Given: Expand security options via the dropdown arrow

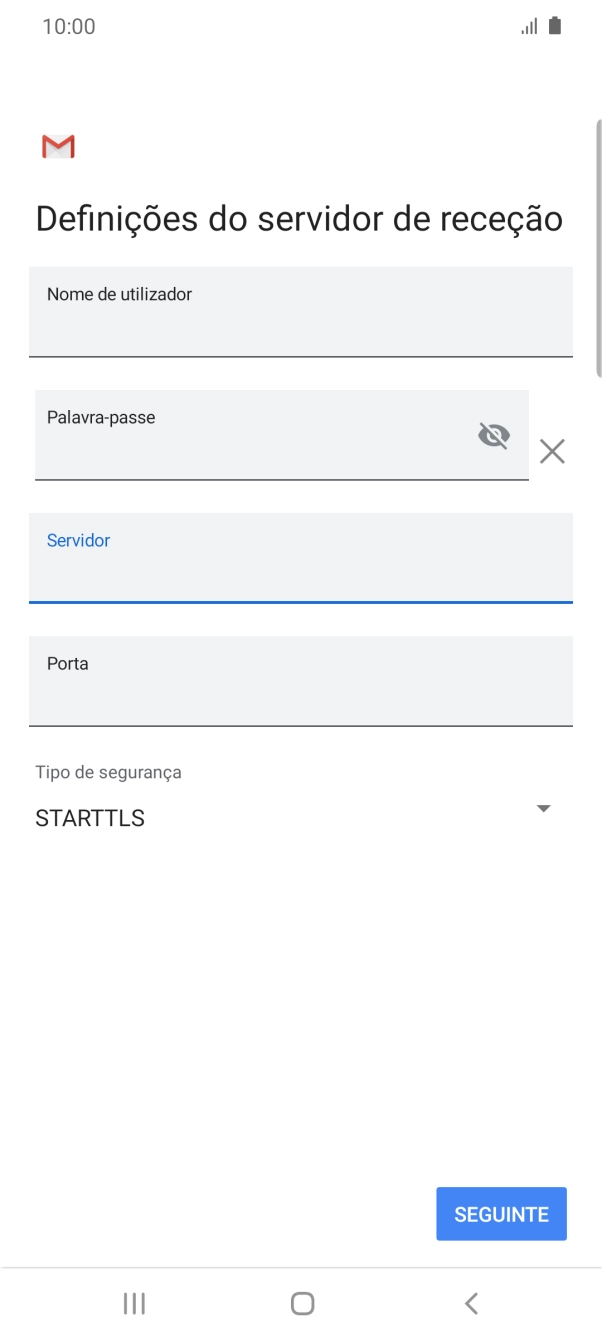Looking at the screenshot, I should pyautogui.click(x=543, y=808).
